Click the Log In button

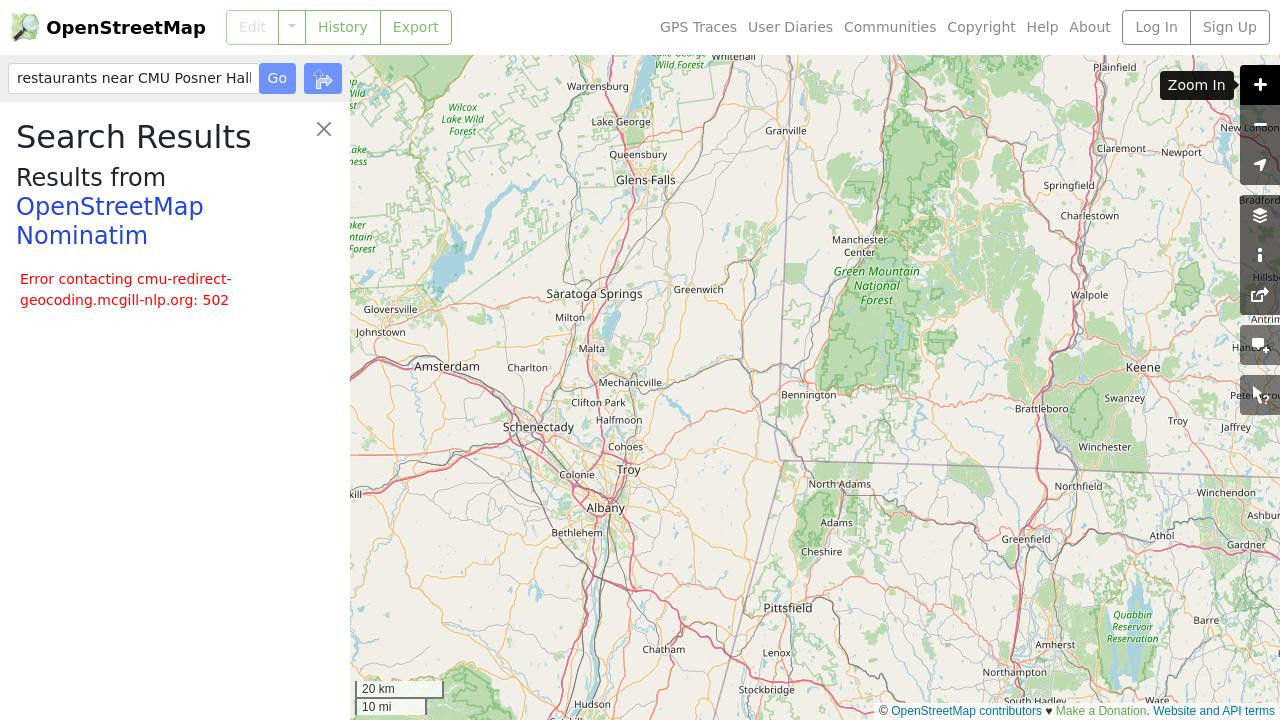[1156, 27]
